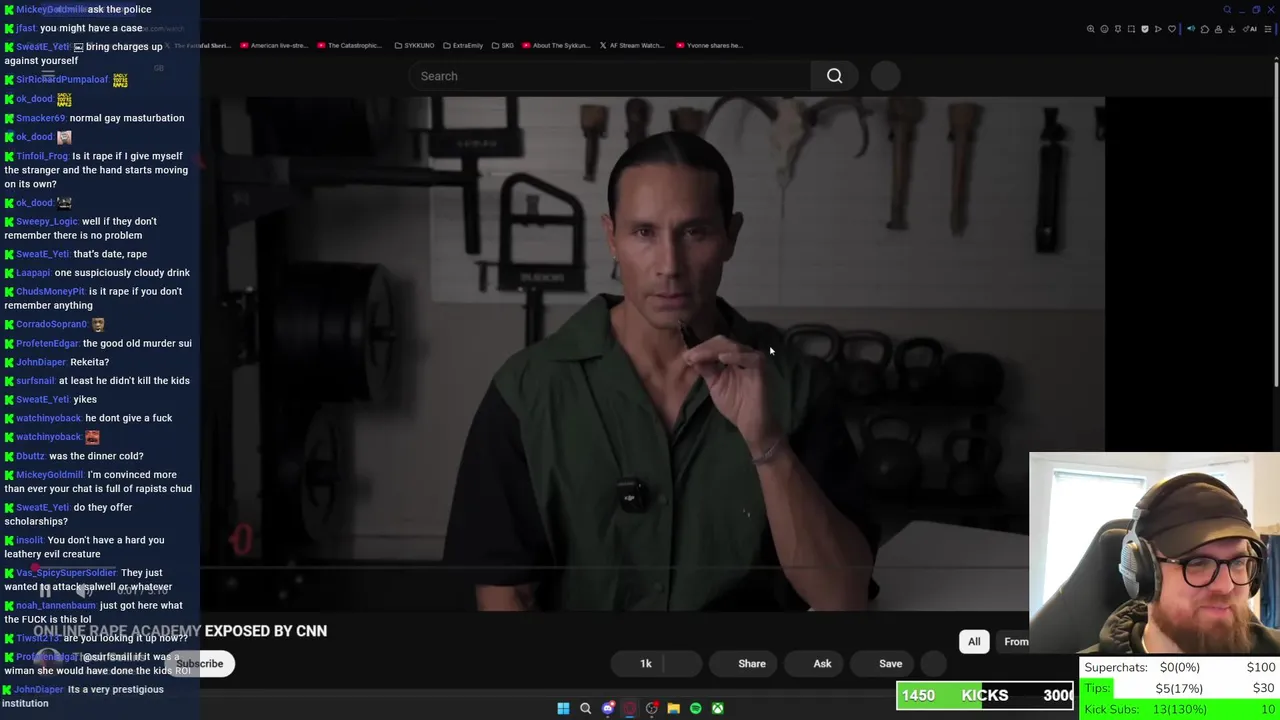The width and height of the screenshot is (1280, 720).
Task: Select the From filter chip
Action: point(1015,641)
